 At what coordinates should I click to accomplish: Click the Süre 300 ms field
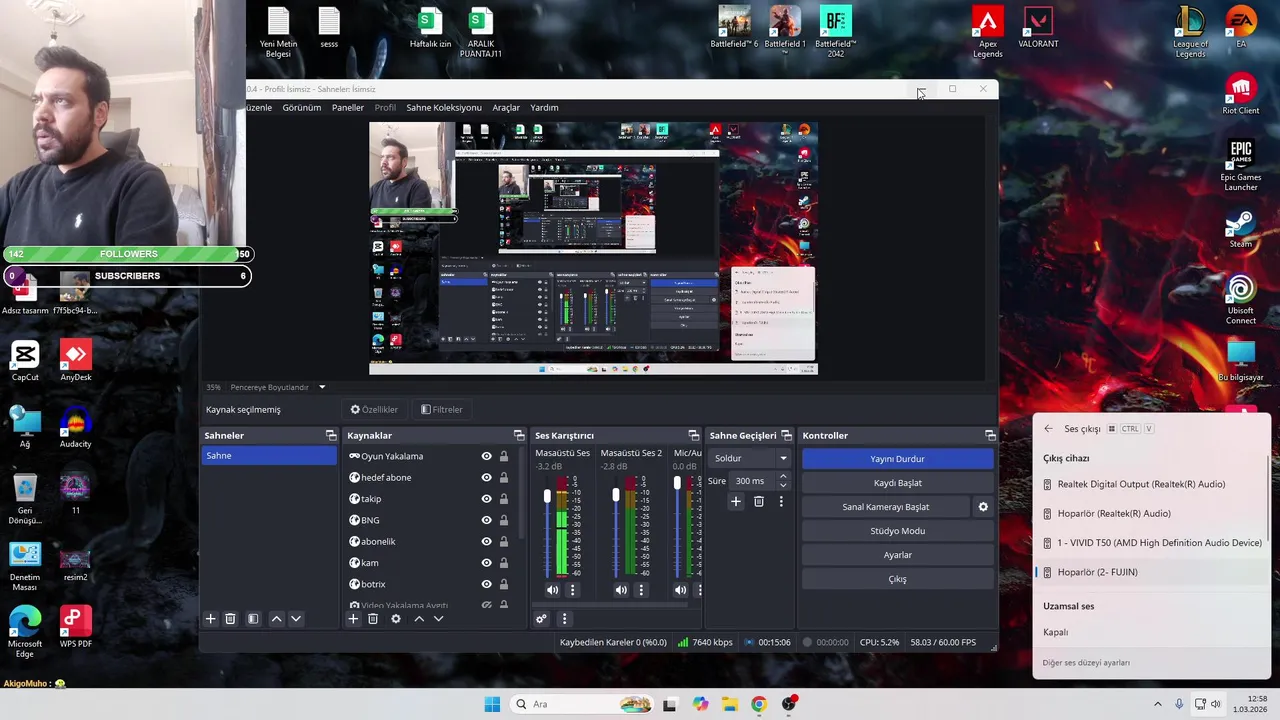click(x=752, y=481)
